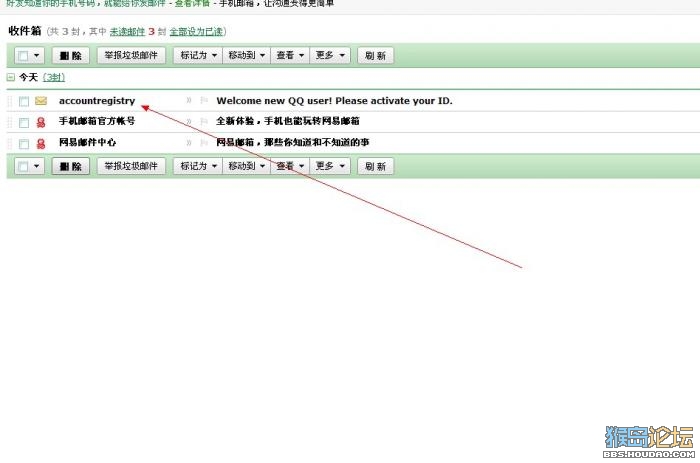
Task: Click top 举报垃圾邮件 button
Action: [131, 55]
